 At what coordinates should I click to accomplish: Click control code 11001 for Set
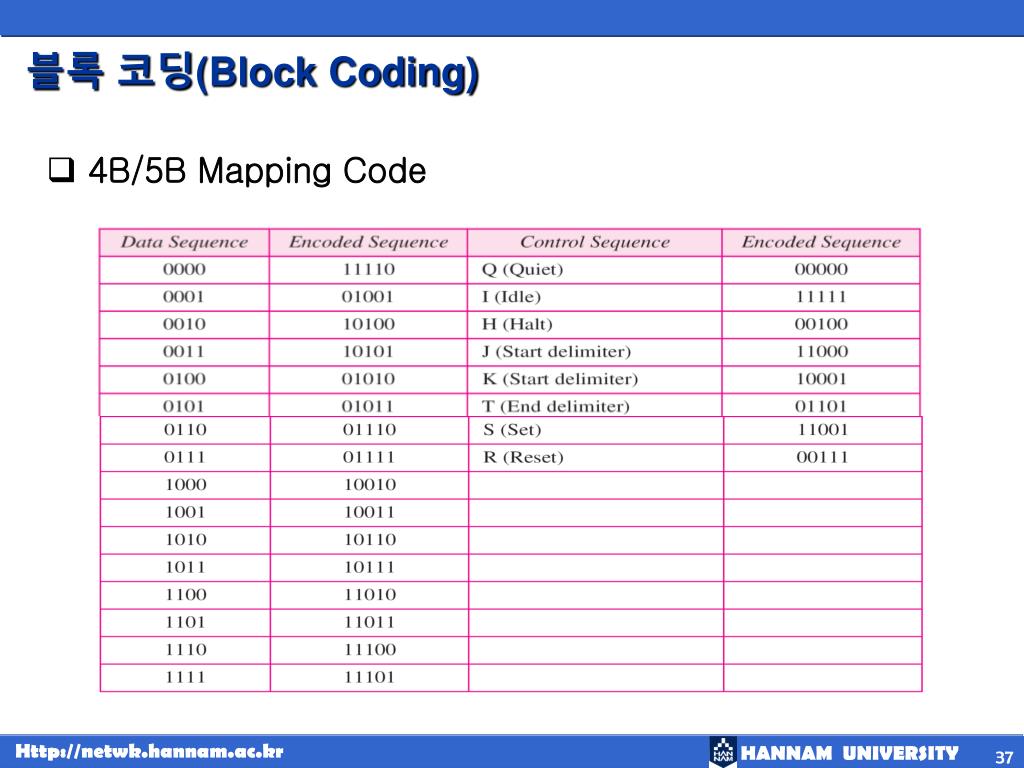pyautogui.click(x=822, y=430)
